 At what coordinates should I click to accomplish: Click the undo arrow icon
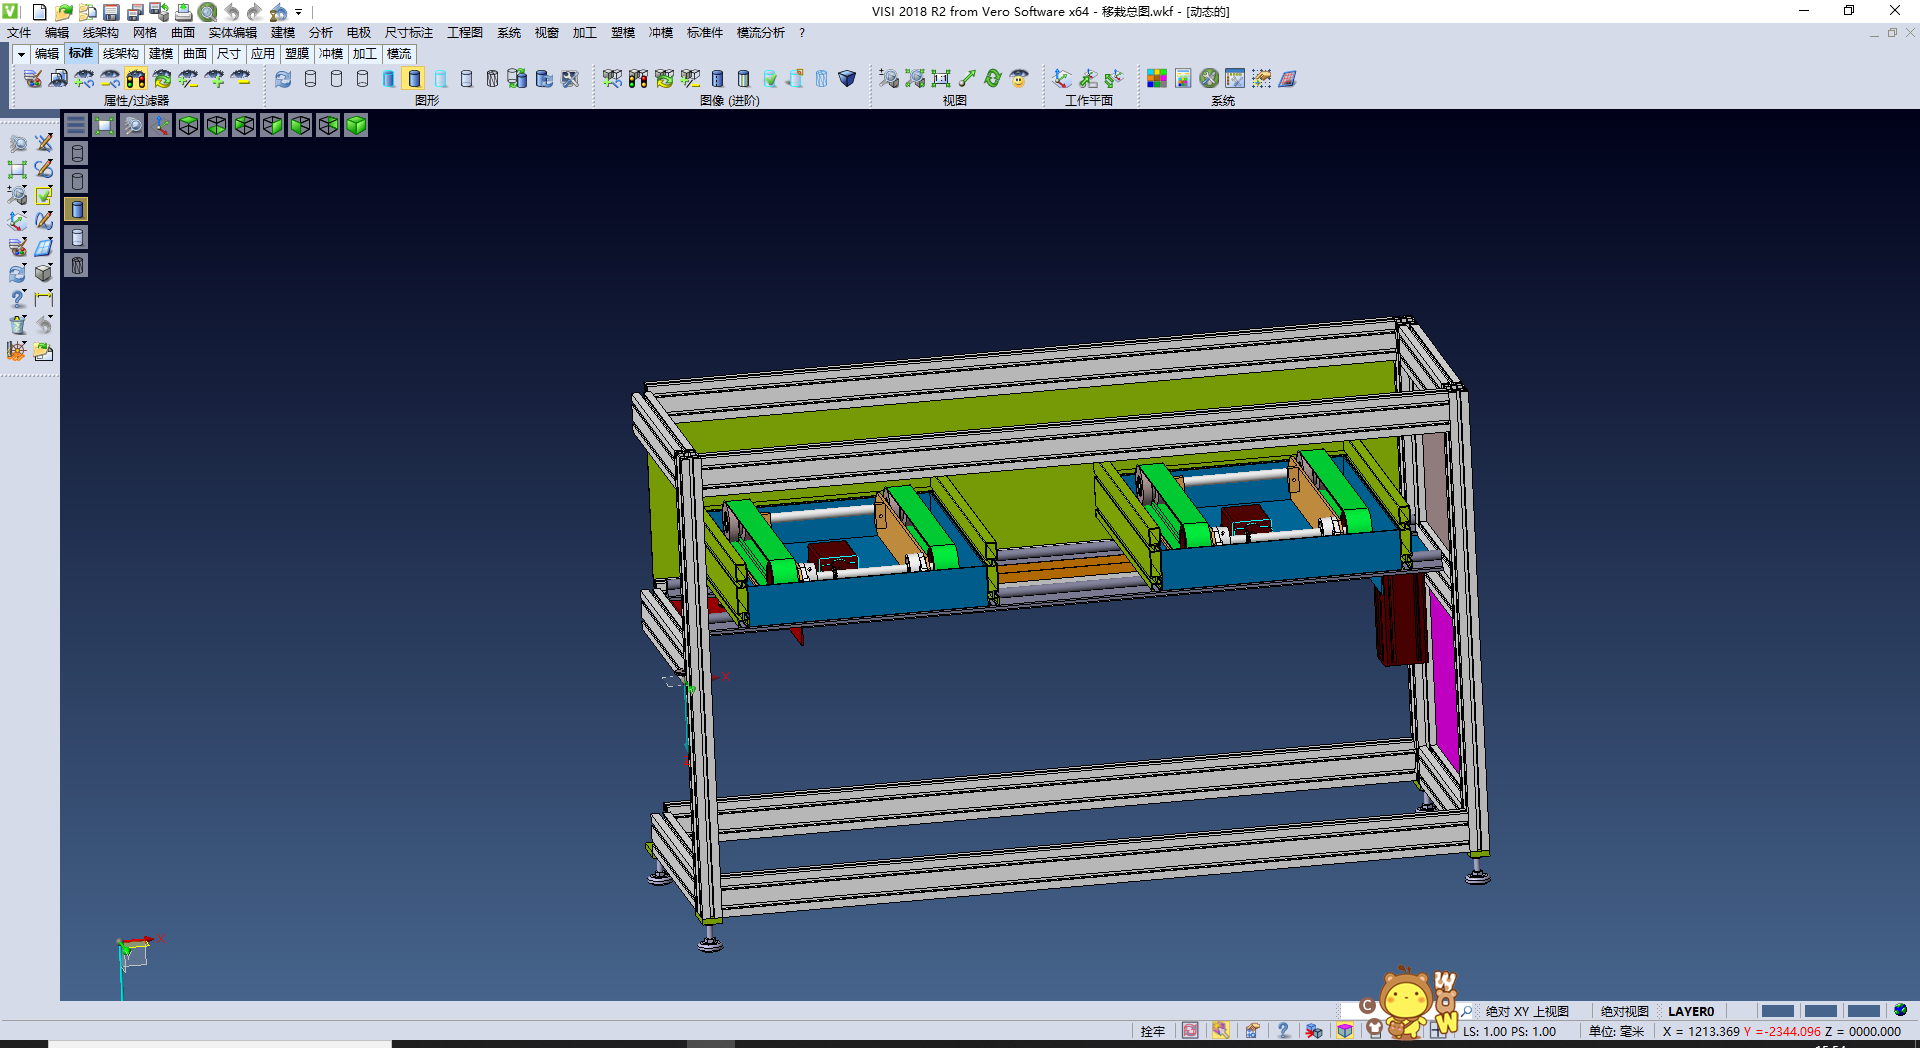[232, 12]
